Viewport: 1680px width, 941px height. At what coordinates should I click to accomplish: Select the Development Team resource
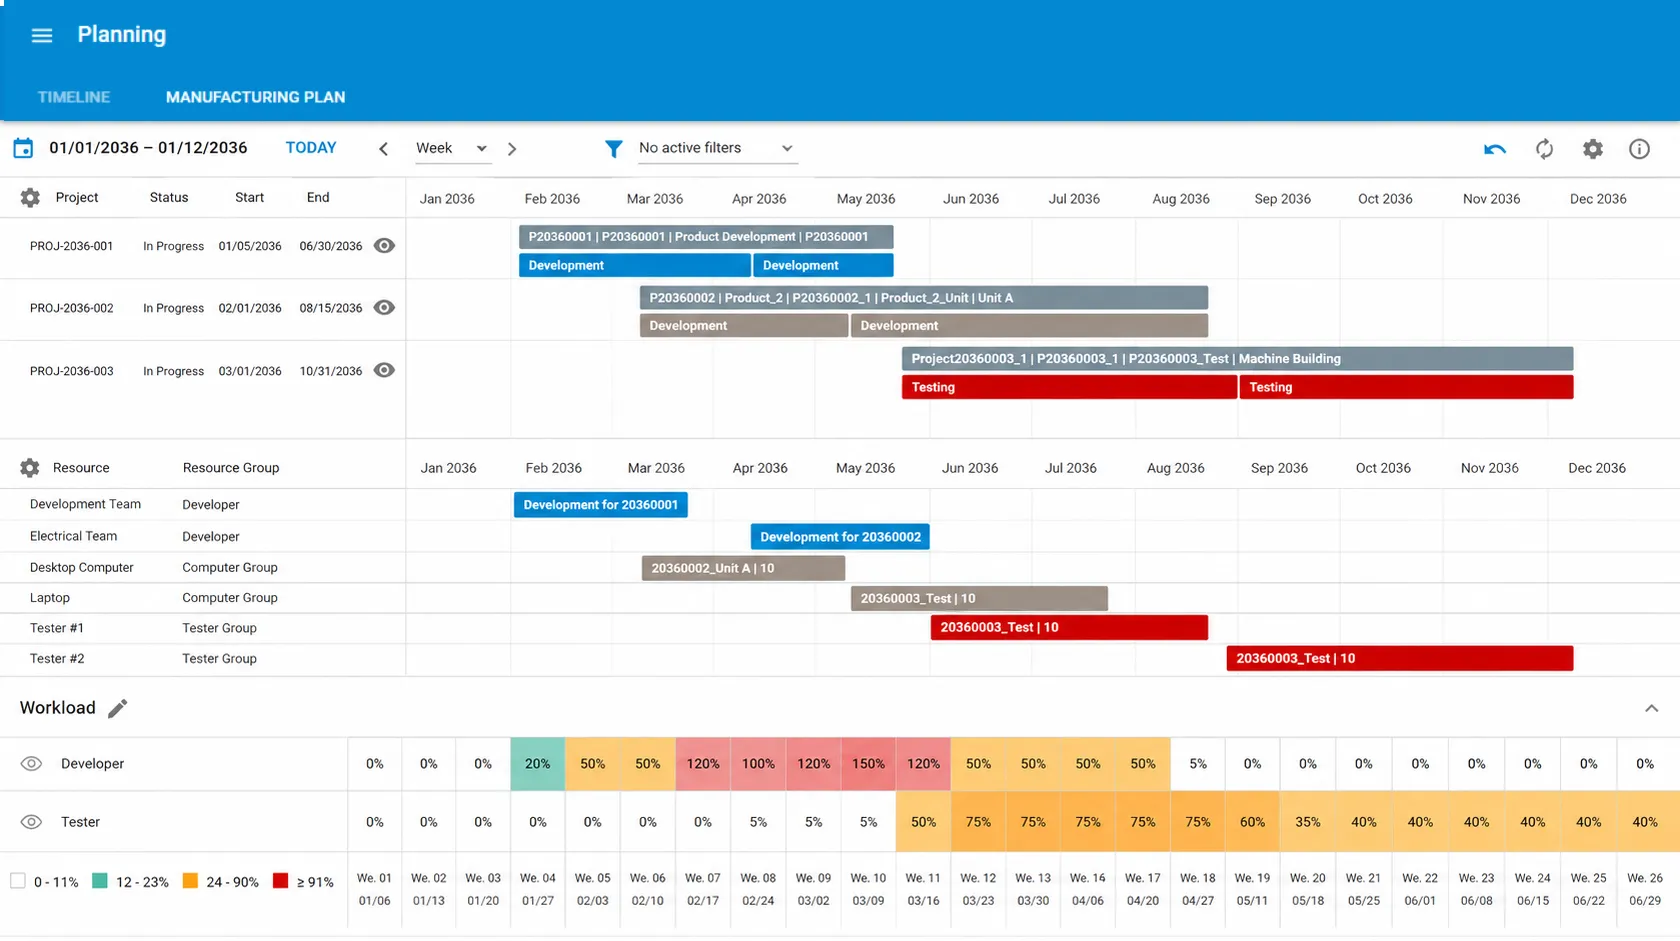tap(85, 504)
